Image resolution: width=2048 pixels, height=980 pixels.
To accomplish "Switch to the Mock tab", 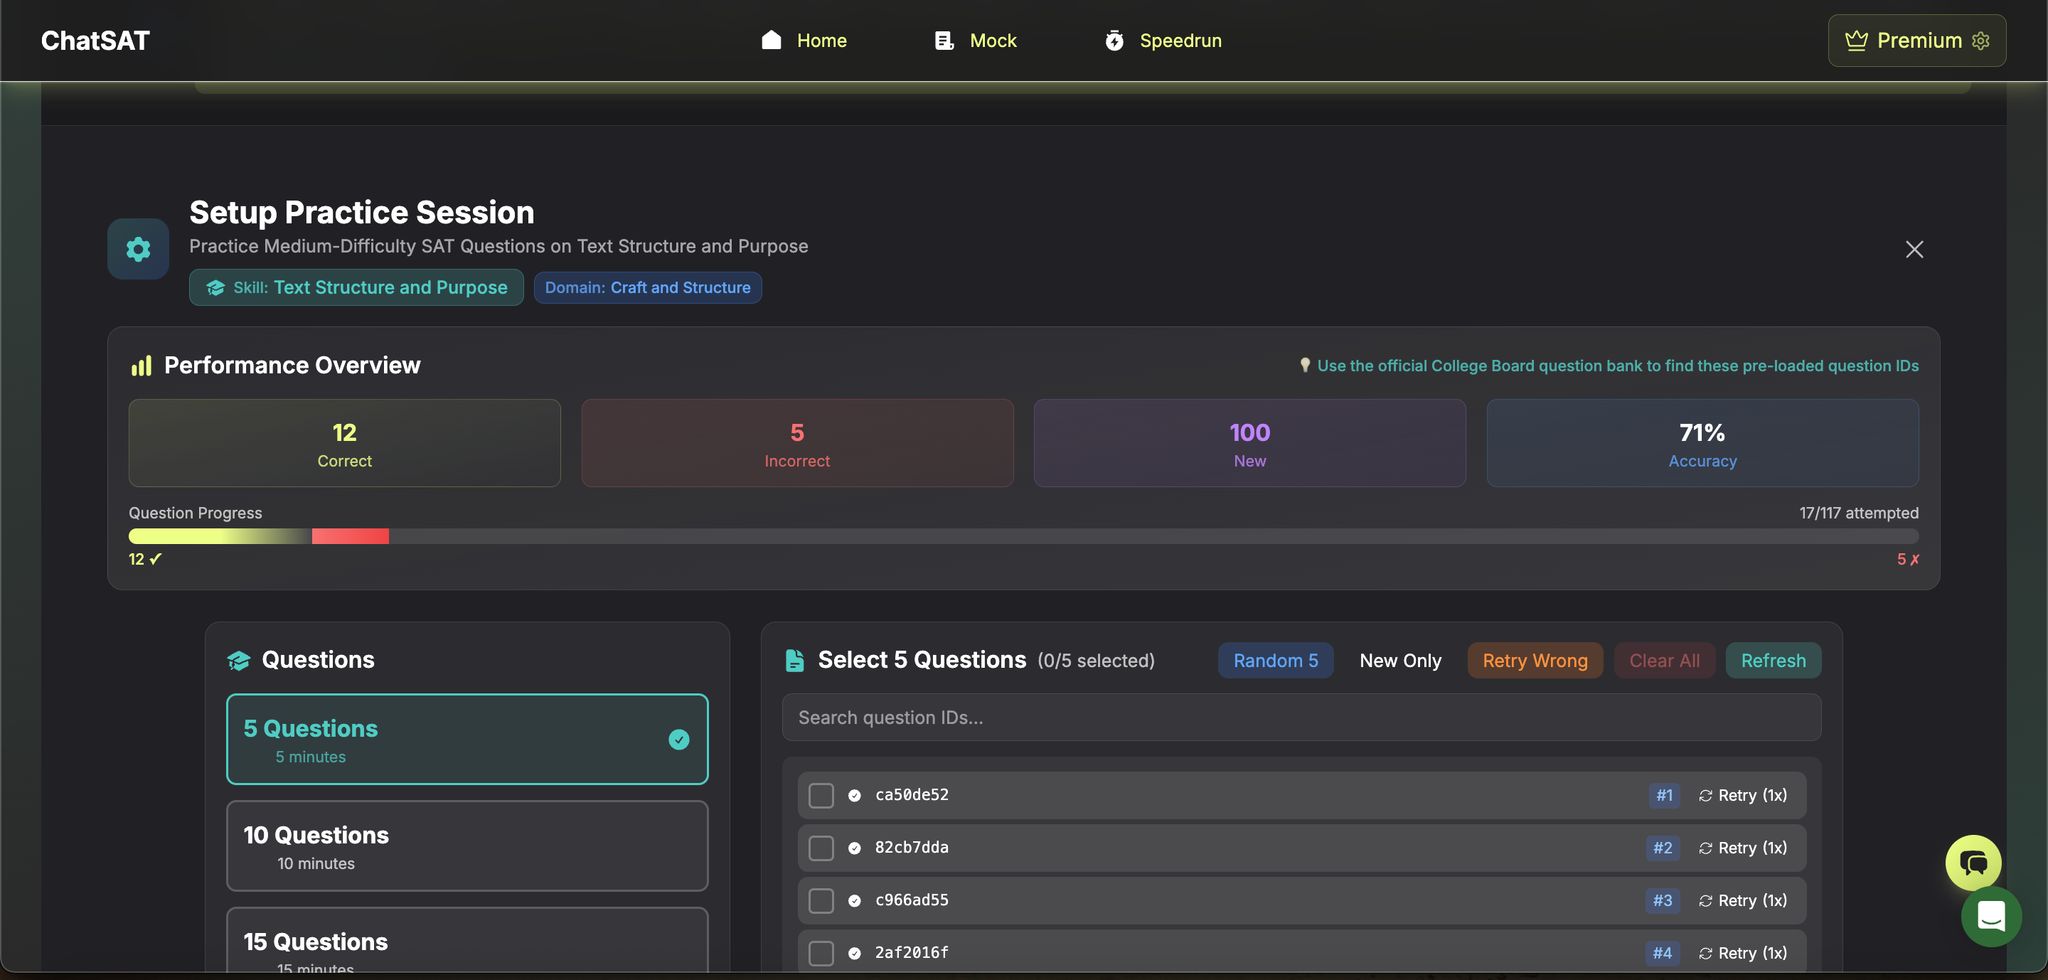I will point(975,40).
